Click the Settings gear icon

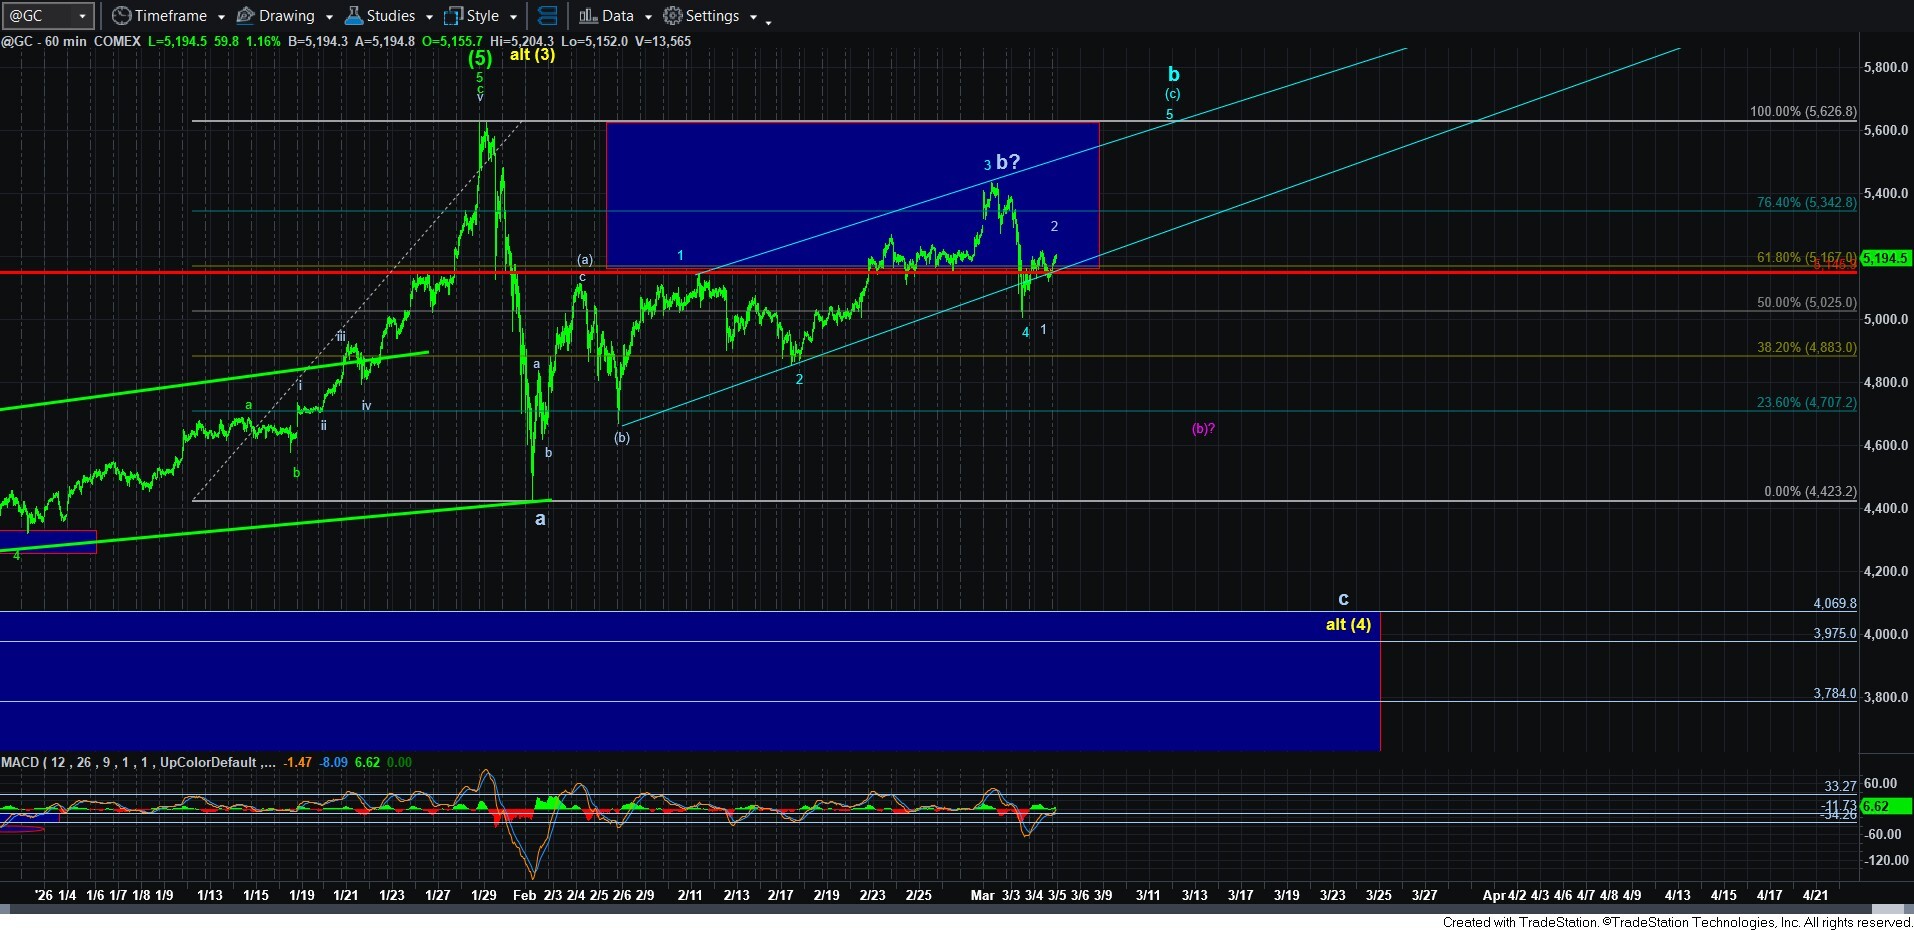[x=673, y=16]
